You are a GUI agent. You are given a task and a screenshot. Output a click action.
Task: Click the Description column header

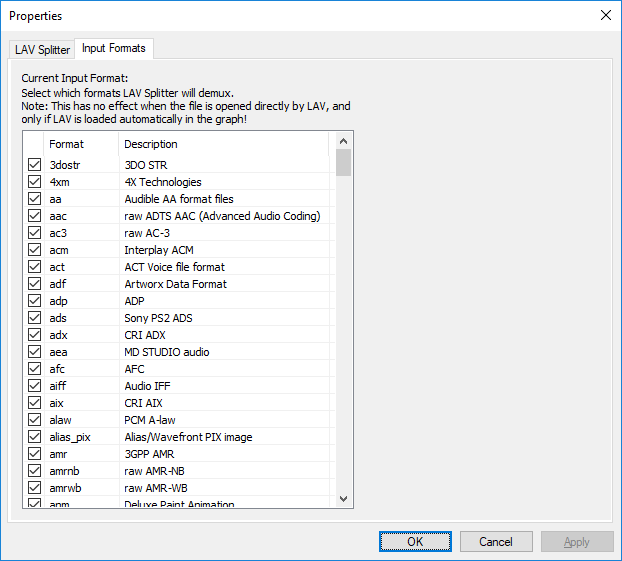(x=224, y=144)
